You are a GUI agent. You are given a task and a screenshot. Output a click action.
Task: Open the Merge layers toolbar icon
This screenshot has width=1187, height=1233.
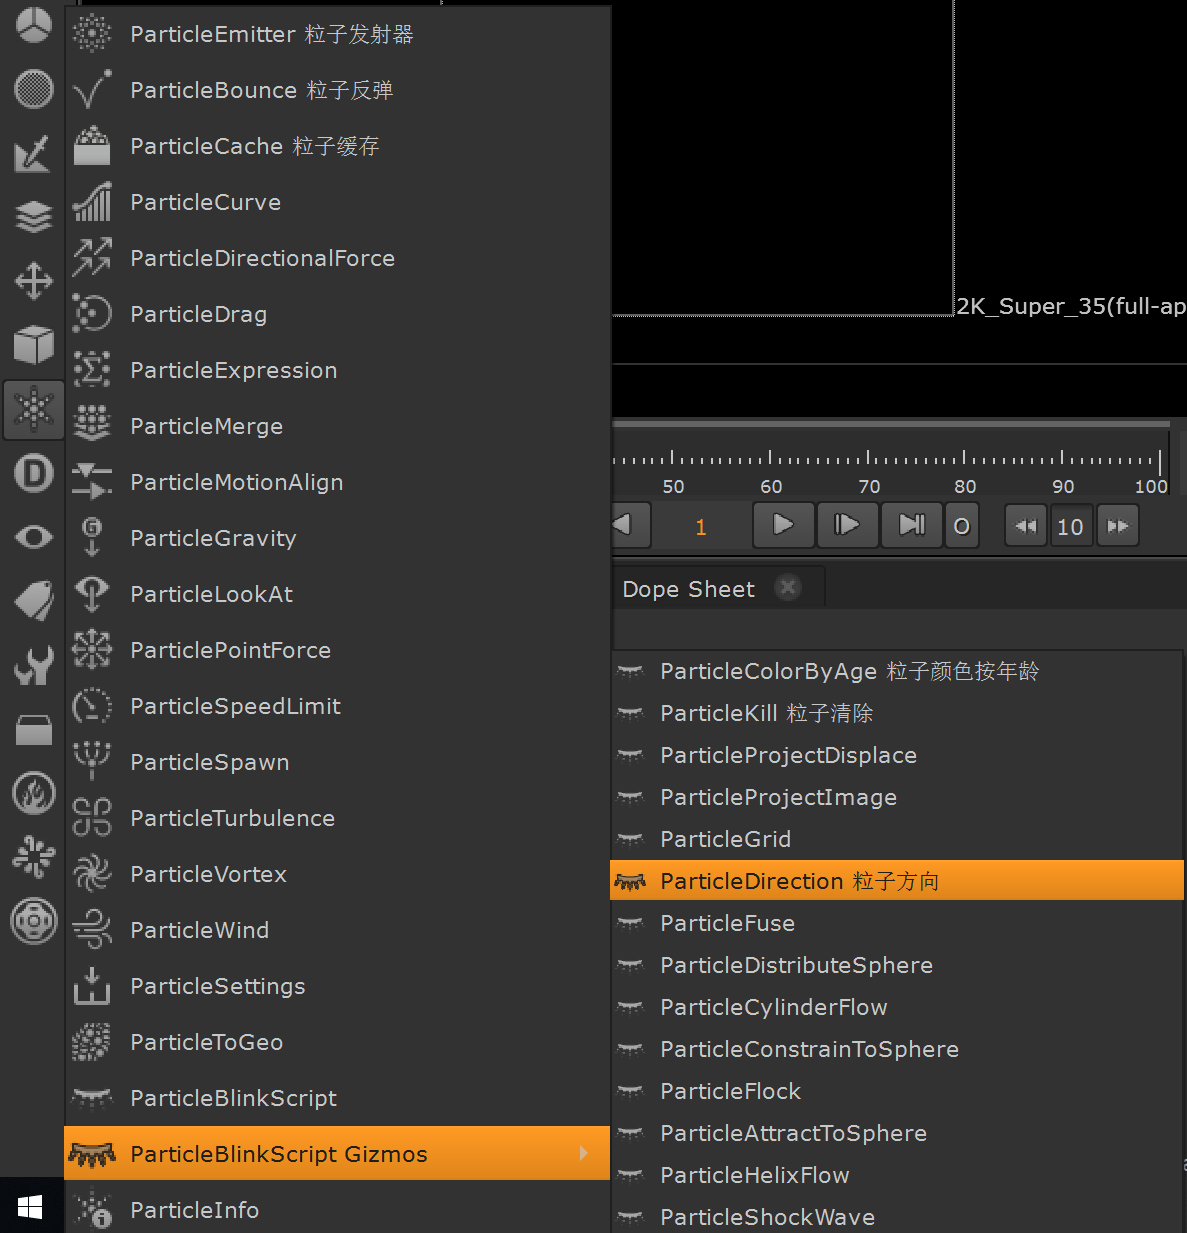pyautogui.click(x=34, y=217)
